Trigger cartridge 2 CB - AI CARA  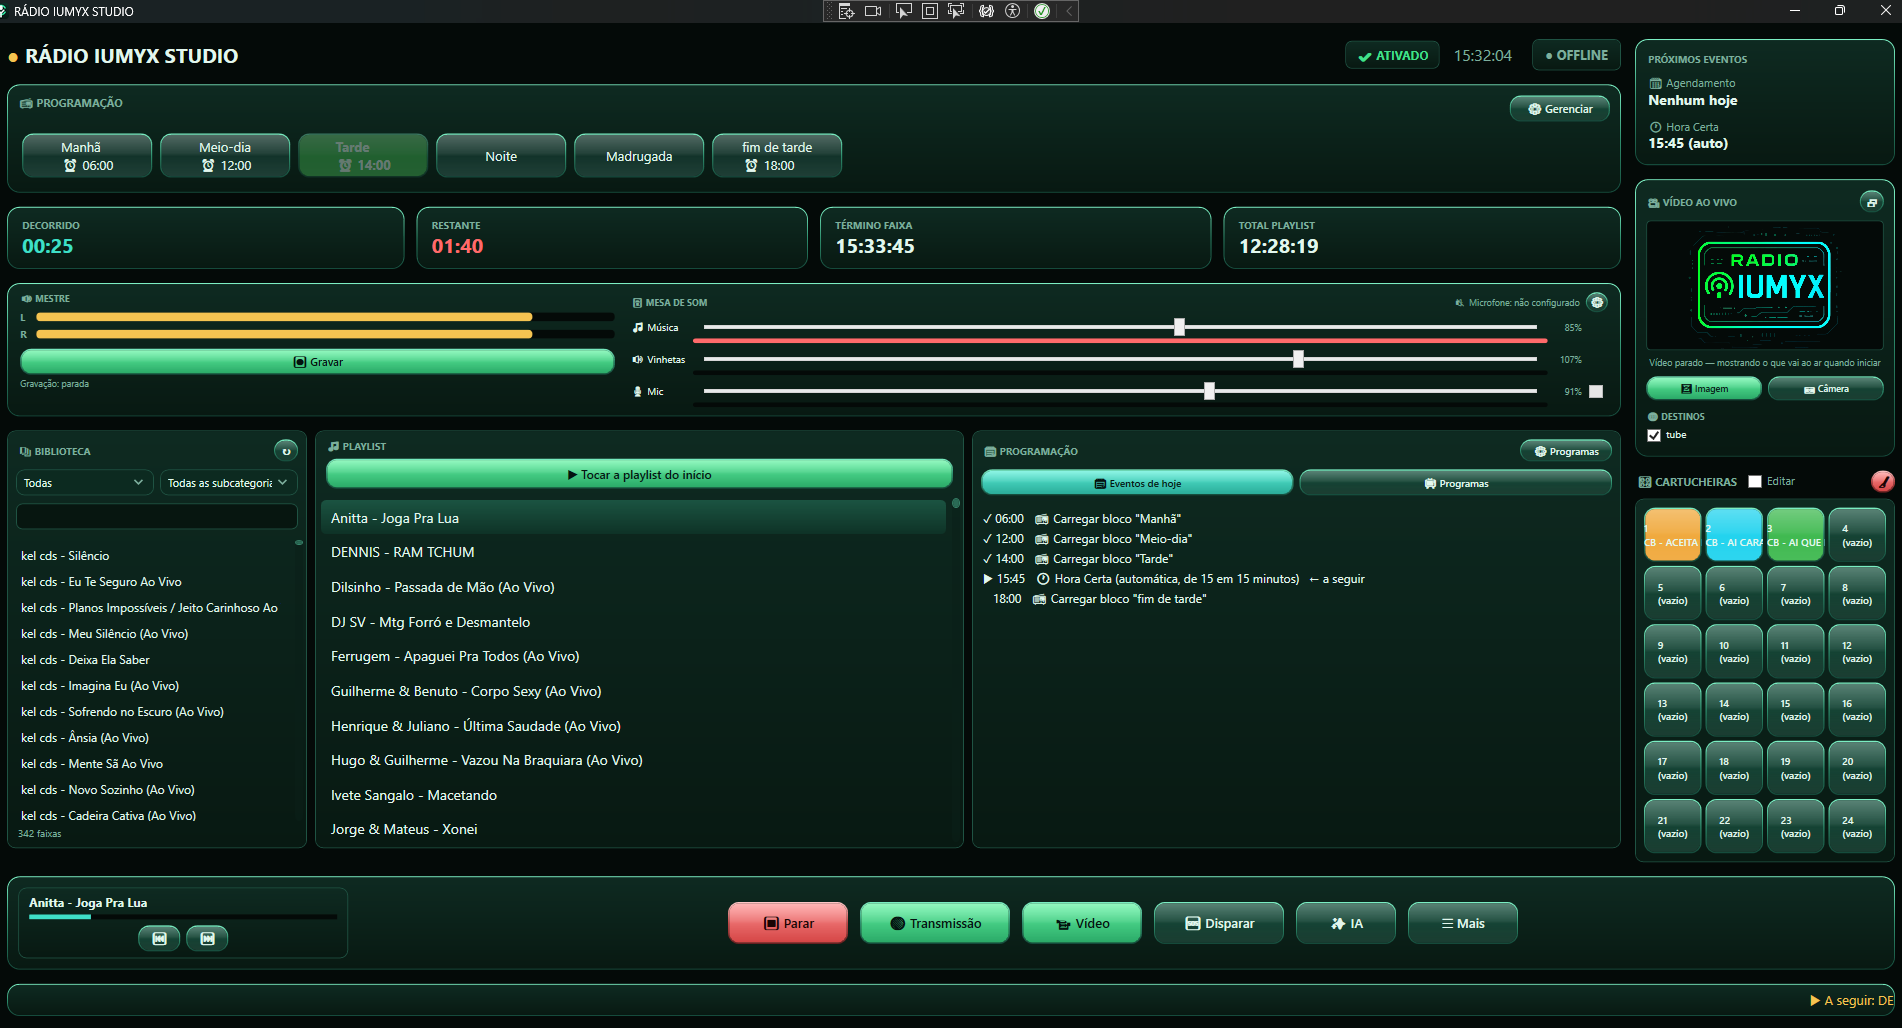(x=1734, y=535)
